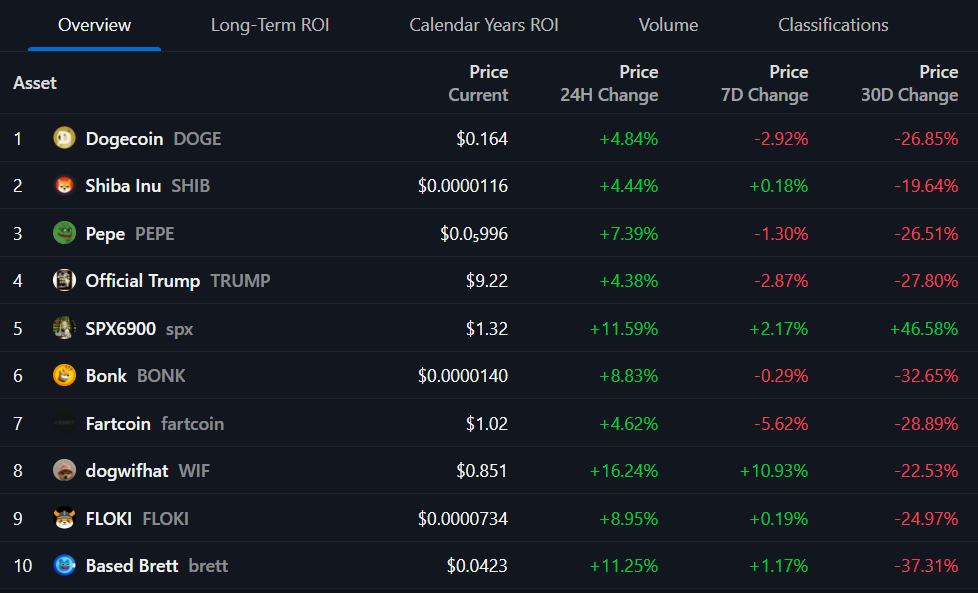Click SPX6900 30D change +46.58%
The image size is (978, 593).
click(924, 329)
